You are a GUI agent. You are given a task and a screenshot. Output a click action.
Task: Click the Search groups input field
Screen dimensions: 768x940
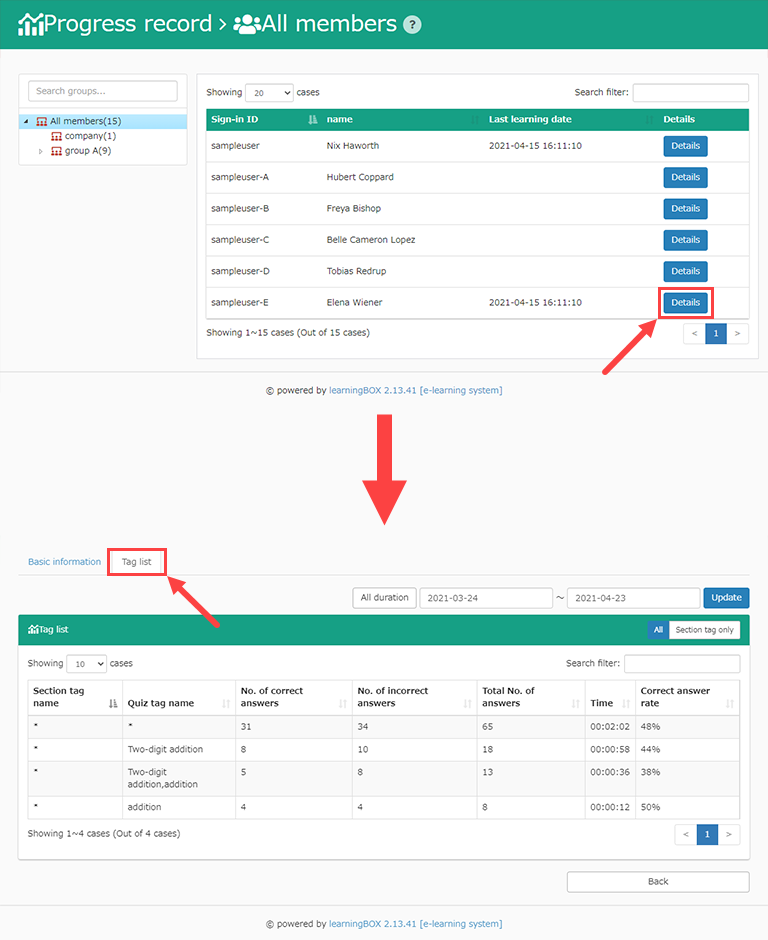tap(103, 91)
